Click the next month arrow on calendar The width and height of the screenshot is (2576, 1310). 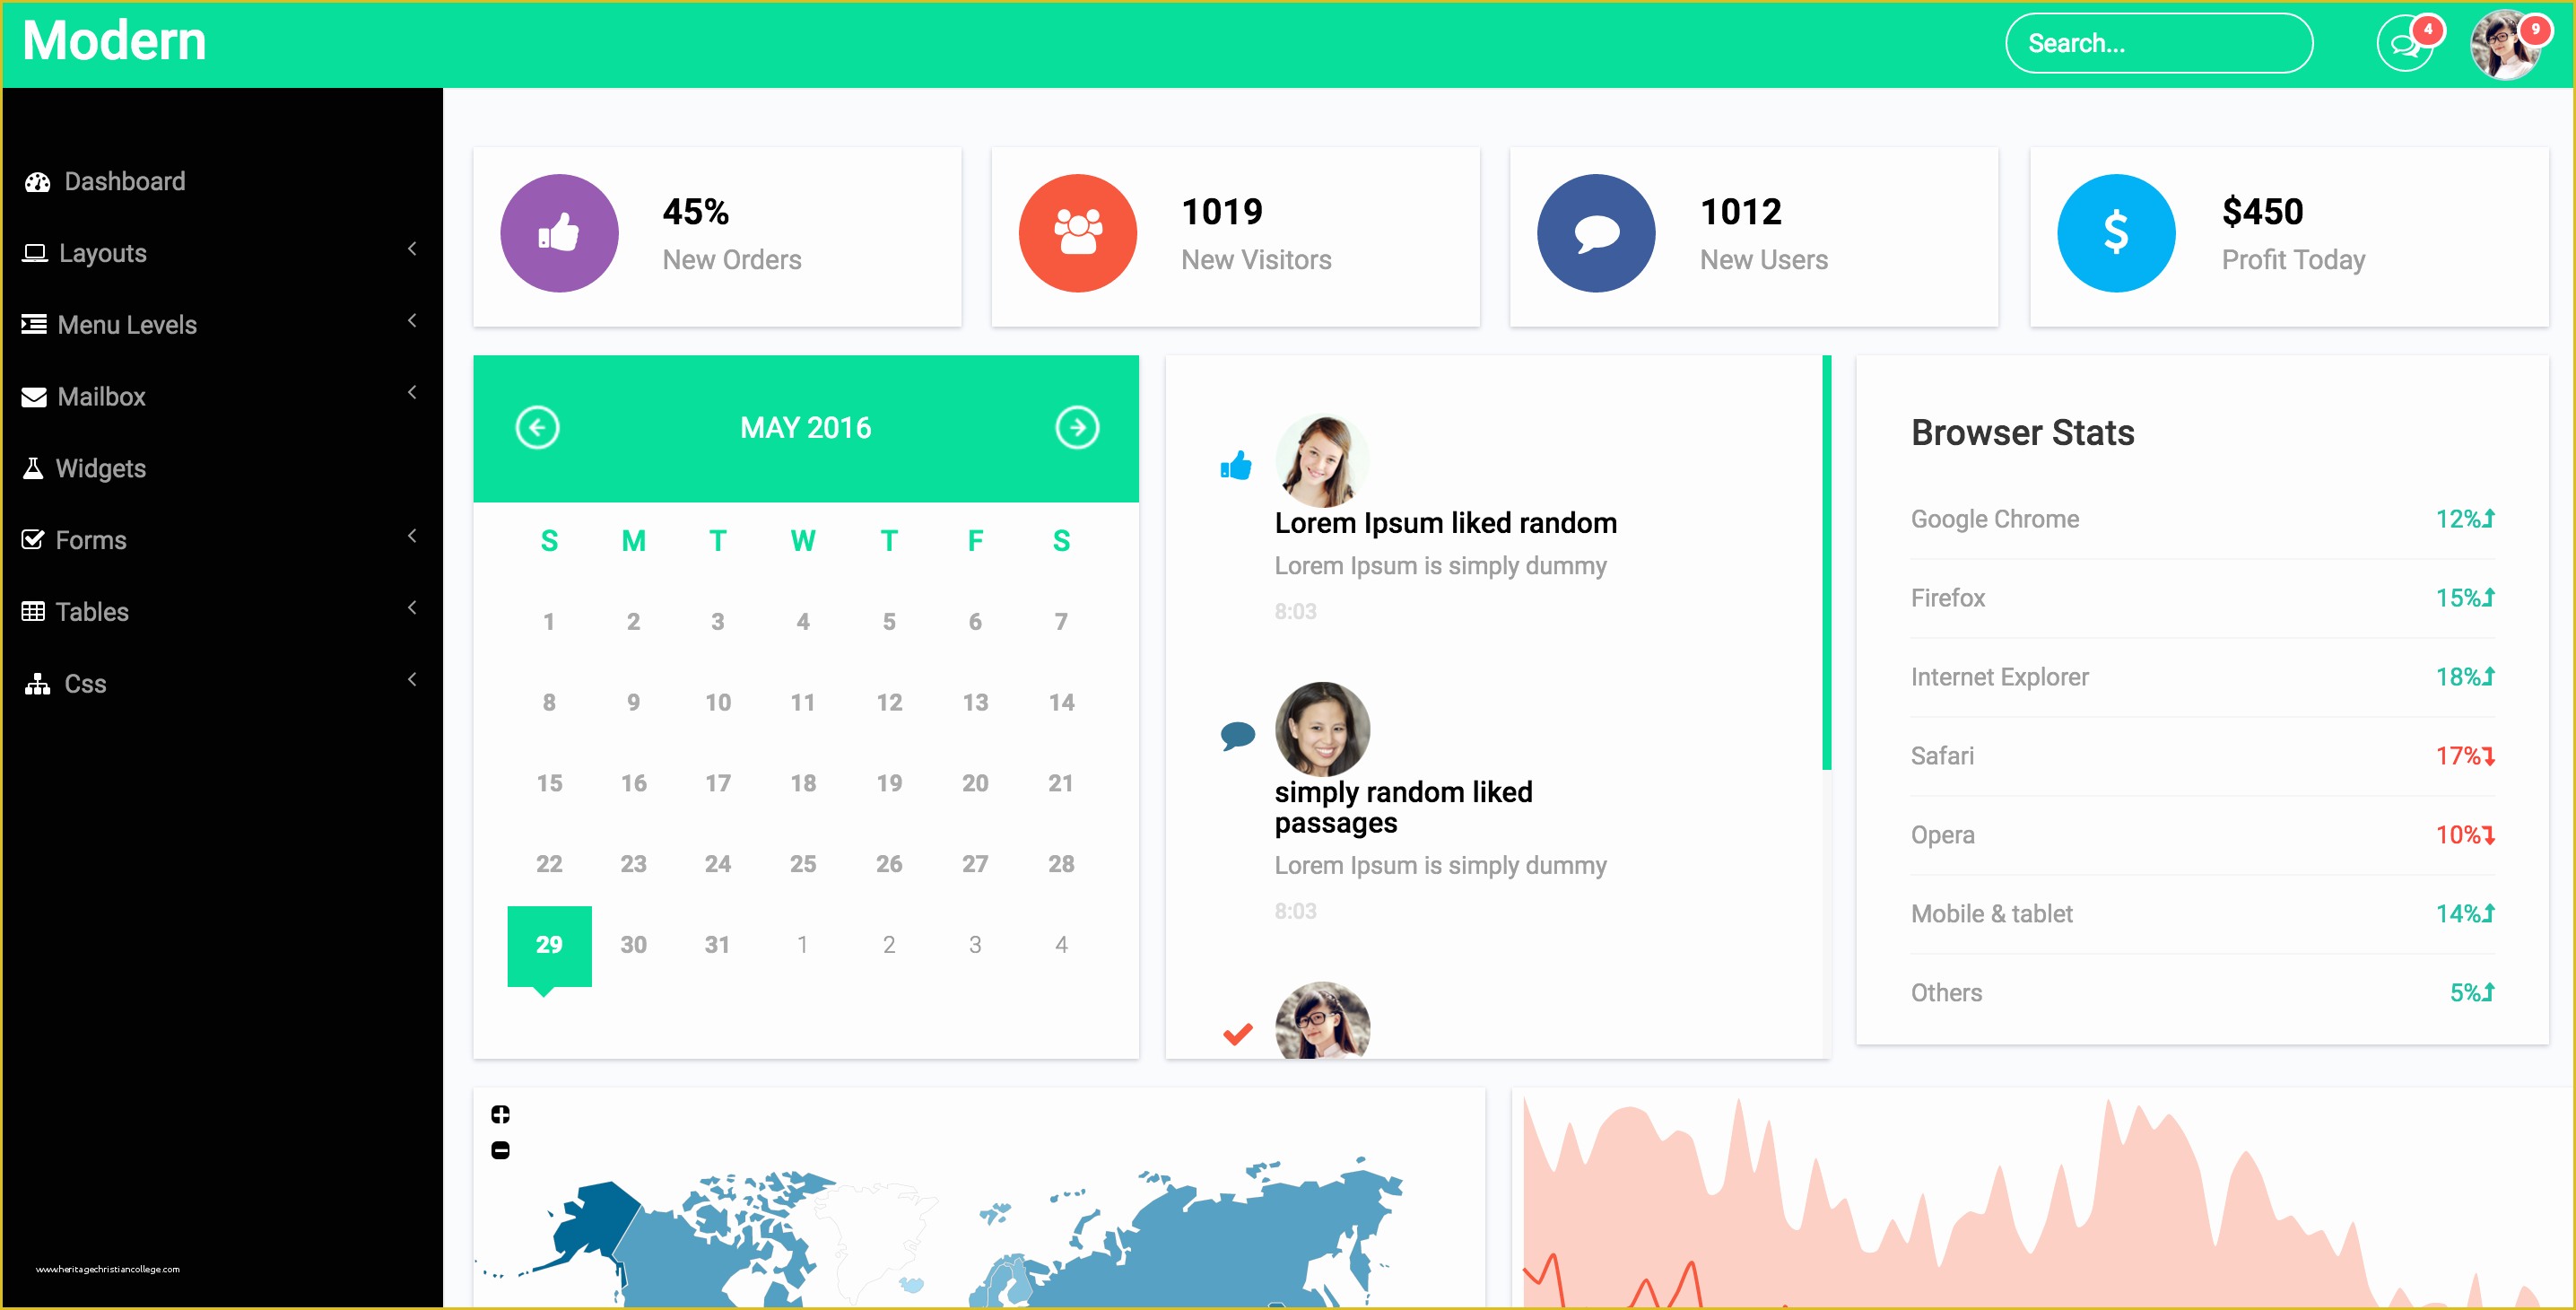1080,428
